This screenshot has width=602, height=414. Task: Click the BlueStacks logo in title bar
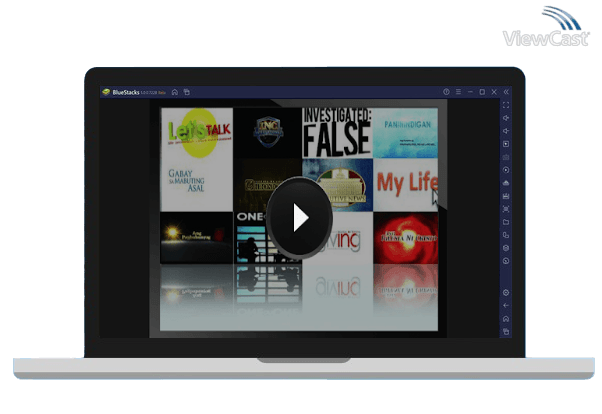(x=106, y=92)
